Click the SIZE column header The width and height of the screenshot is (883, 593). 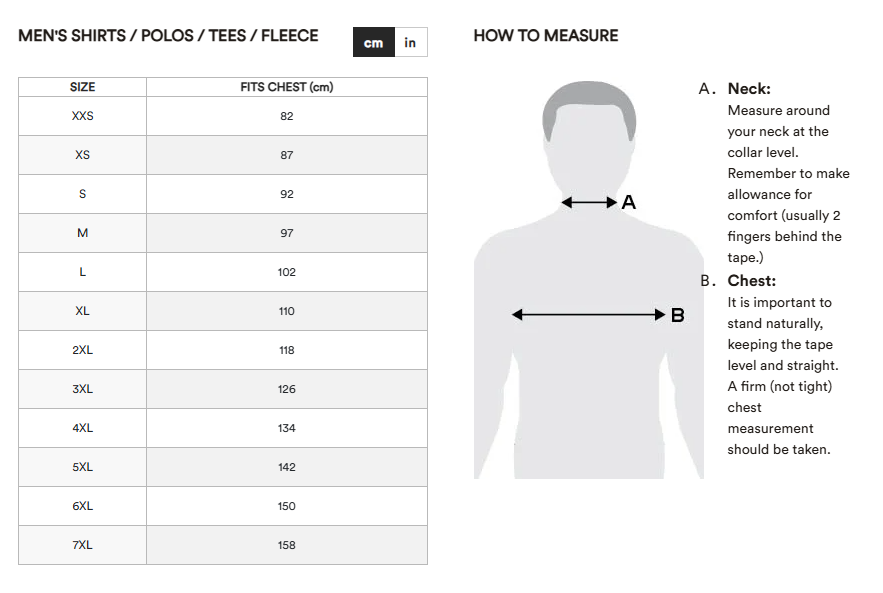click(x=83, y=87)
